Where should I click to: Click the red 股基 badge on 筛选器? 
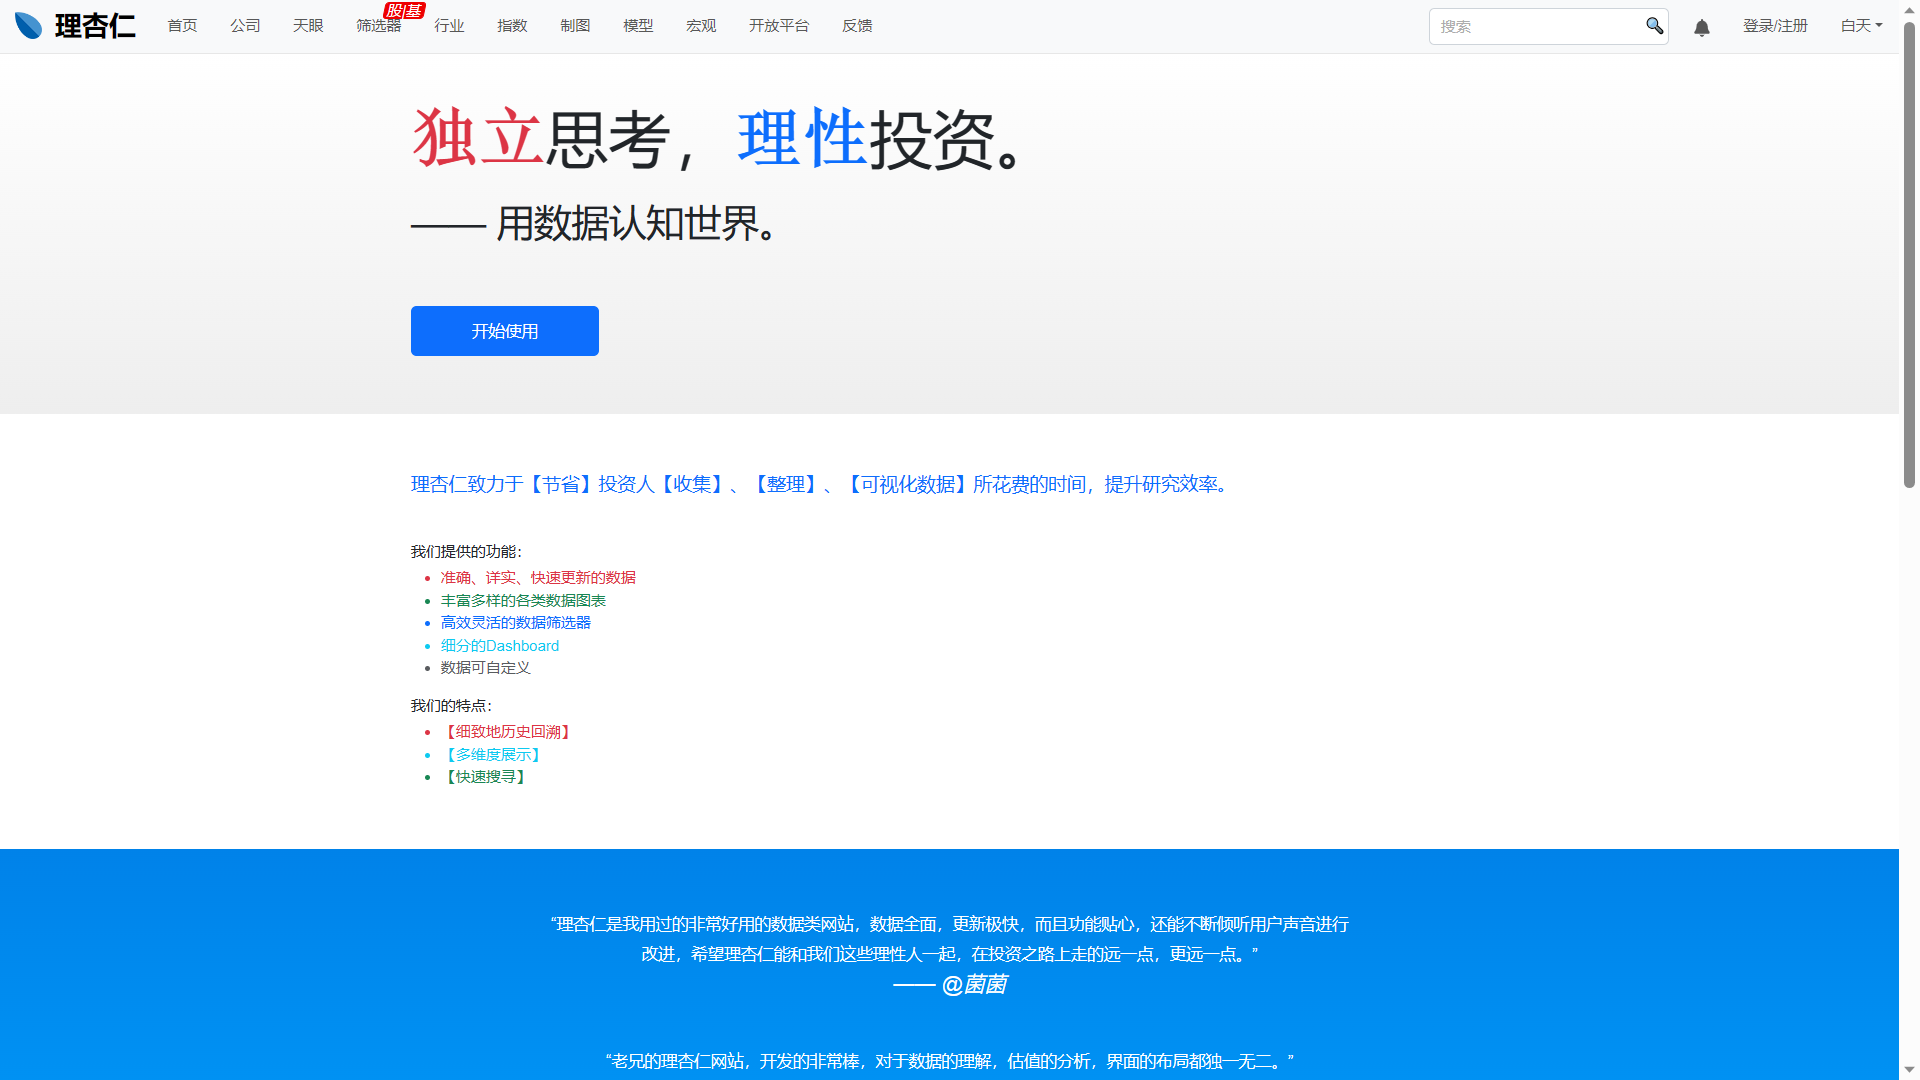[x=404, y=10]
